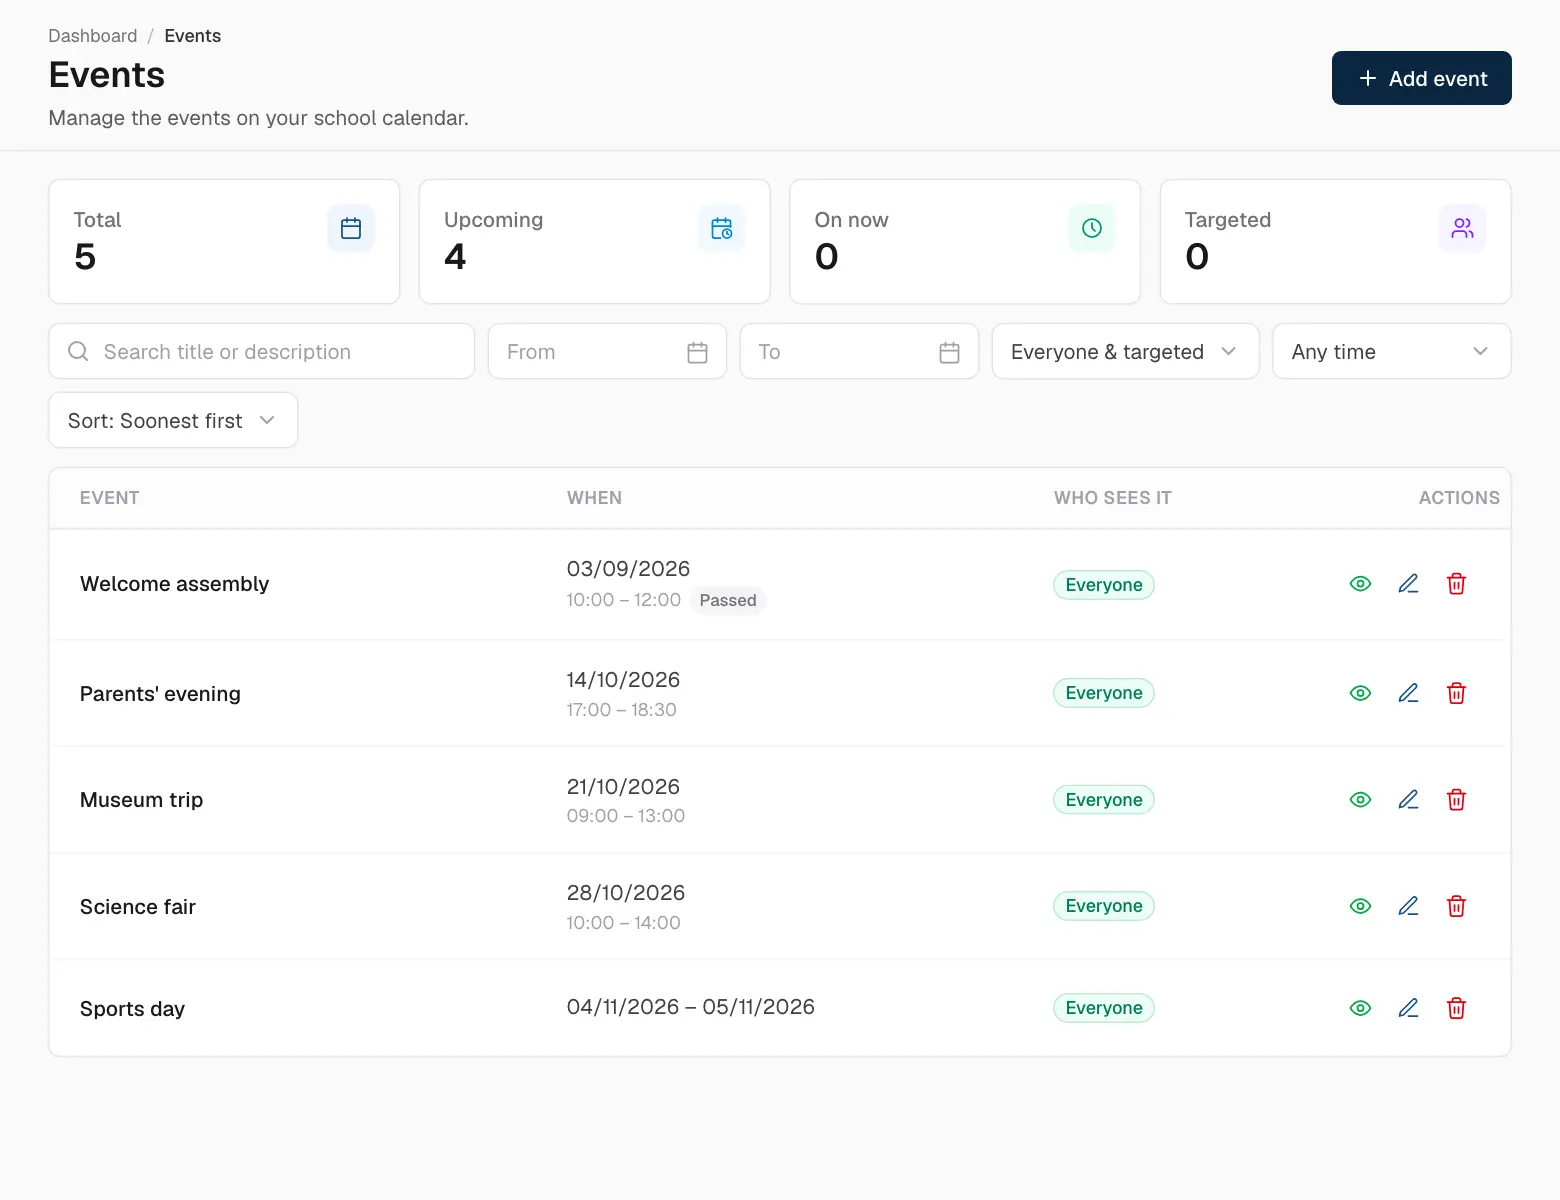Click the people icon on Targeted card
The width and height of the screenshot is (1560, 1200).
(x=1462, y=228)
